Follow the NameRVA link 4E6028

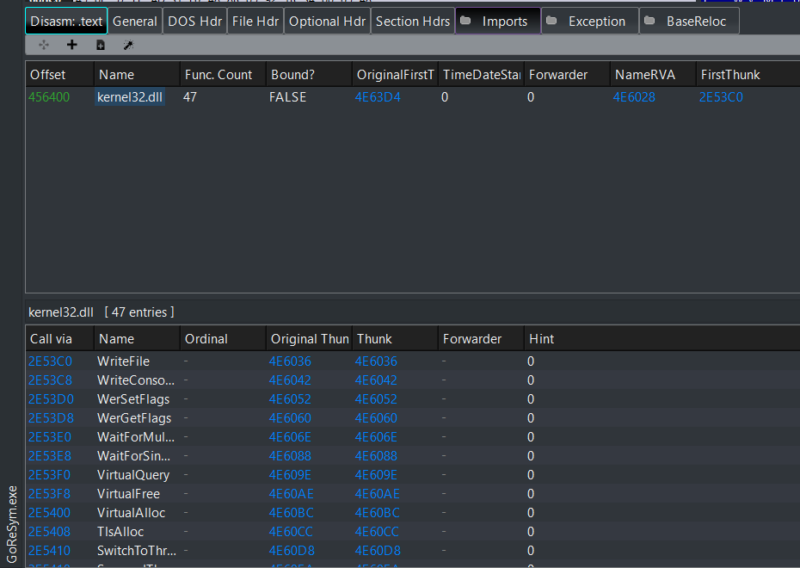coord(634,97)
